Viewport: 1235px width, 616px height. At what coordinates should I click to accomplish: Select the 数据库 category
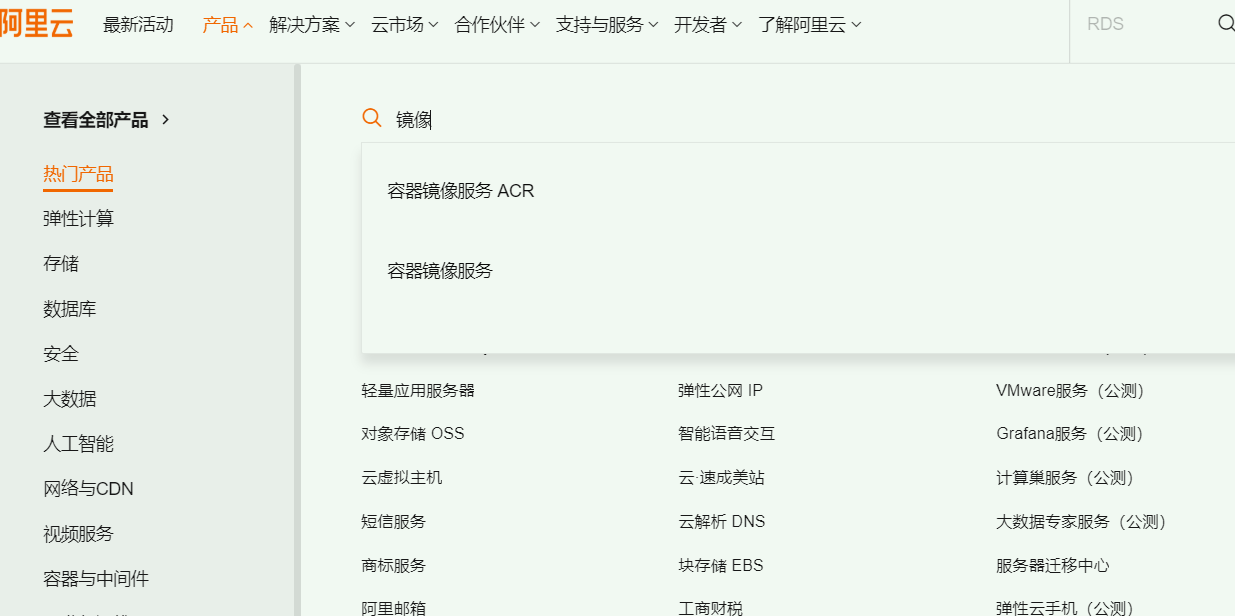[x=70, y=309]
